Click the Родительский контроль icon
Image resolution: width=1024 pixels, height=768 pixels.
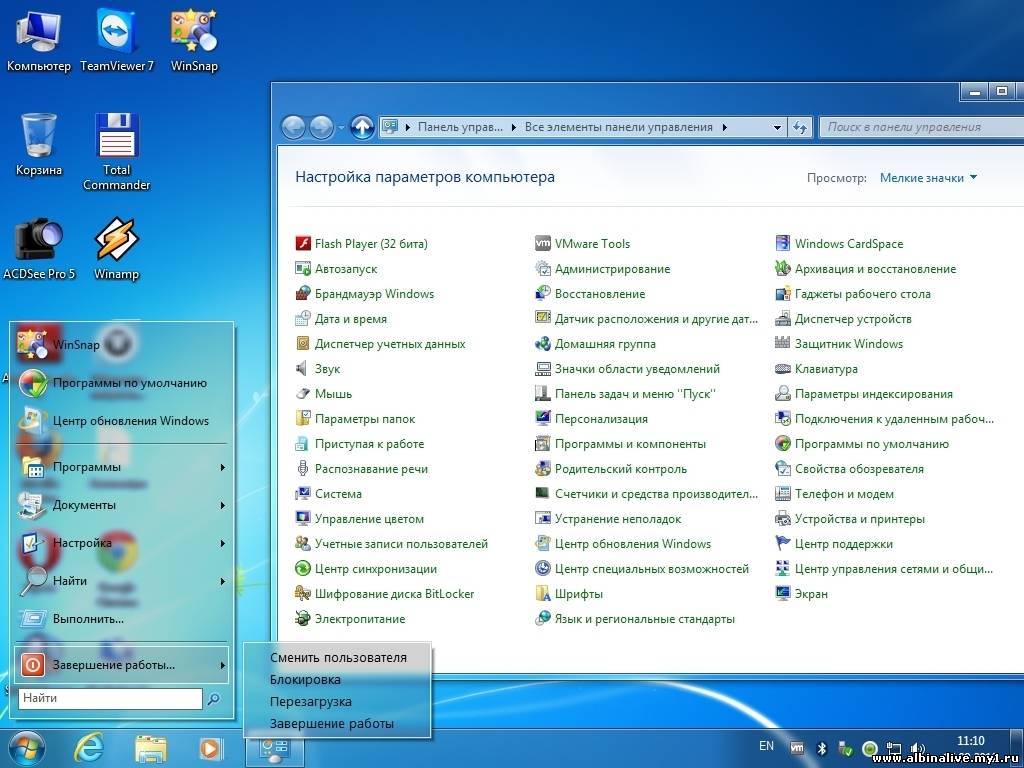(543, 469)
